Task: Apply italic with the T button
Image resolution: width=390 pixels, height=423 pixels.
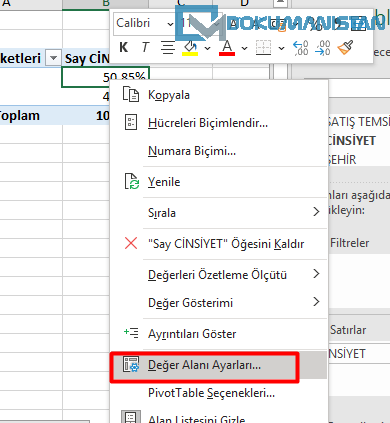Action: pos(145,47)
